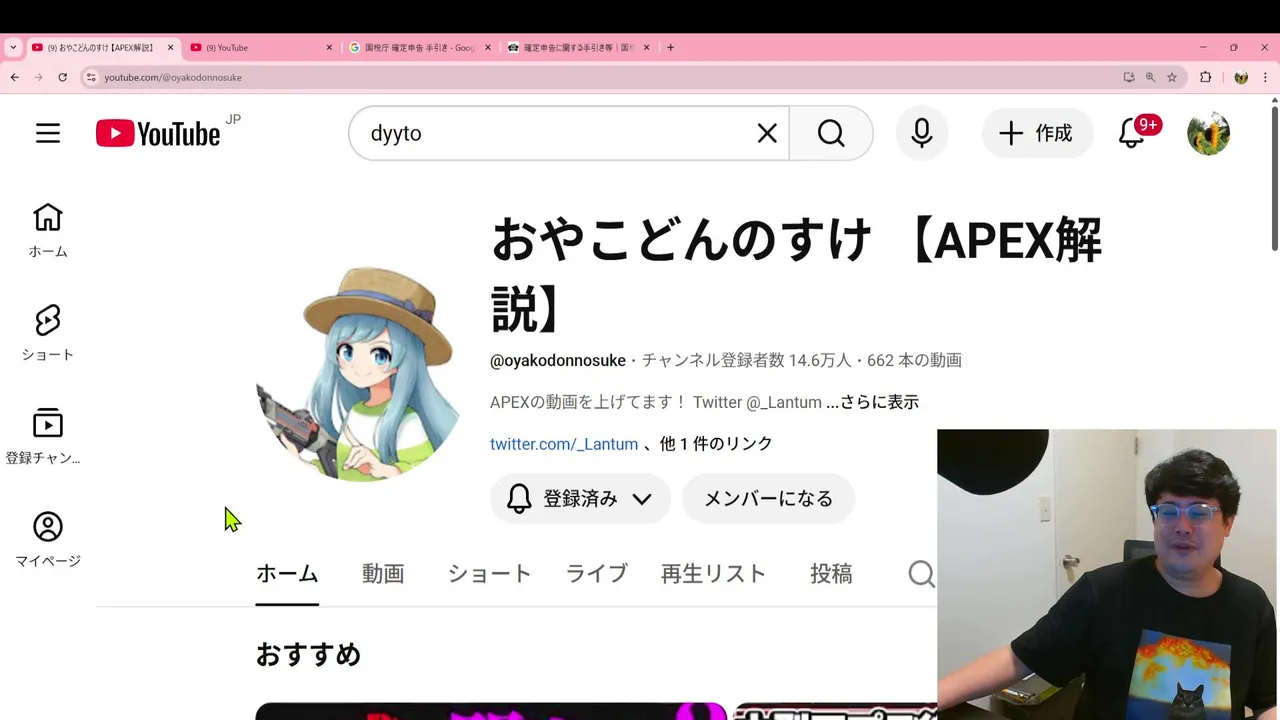Click the 662 本の動画 video count

coord(914,360)
